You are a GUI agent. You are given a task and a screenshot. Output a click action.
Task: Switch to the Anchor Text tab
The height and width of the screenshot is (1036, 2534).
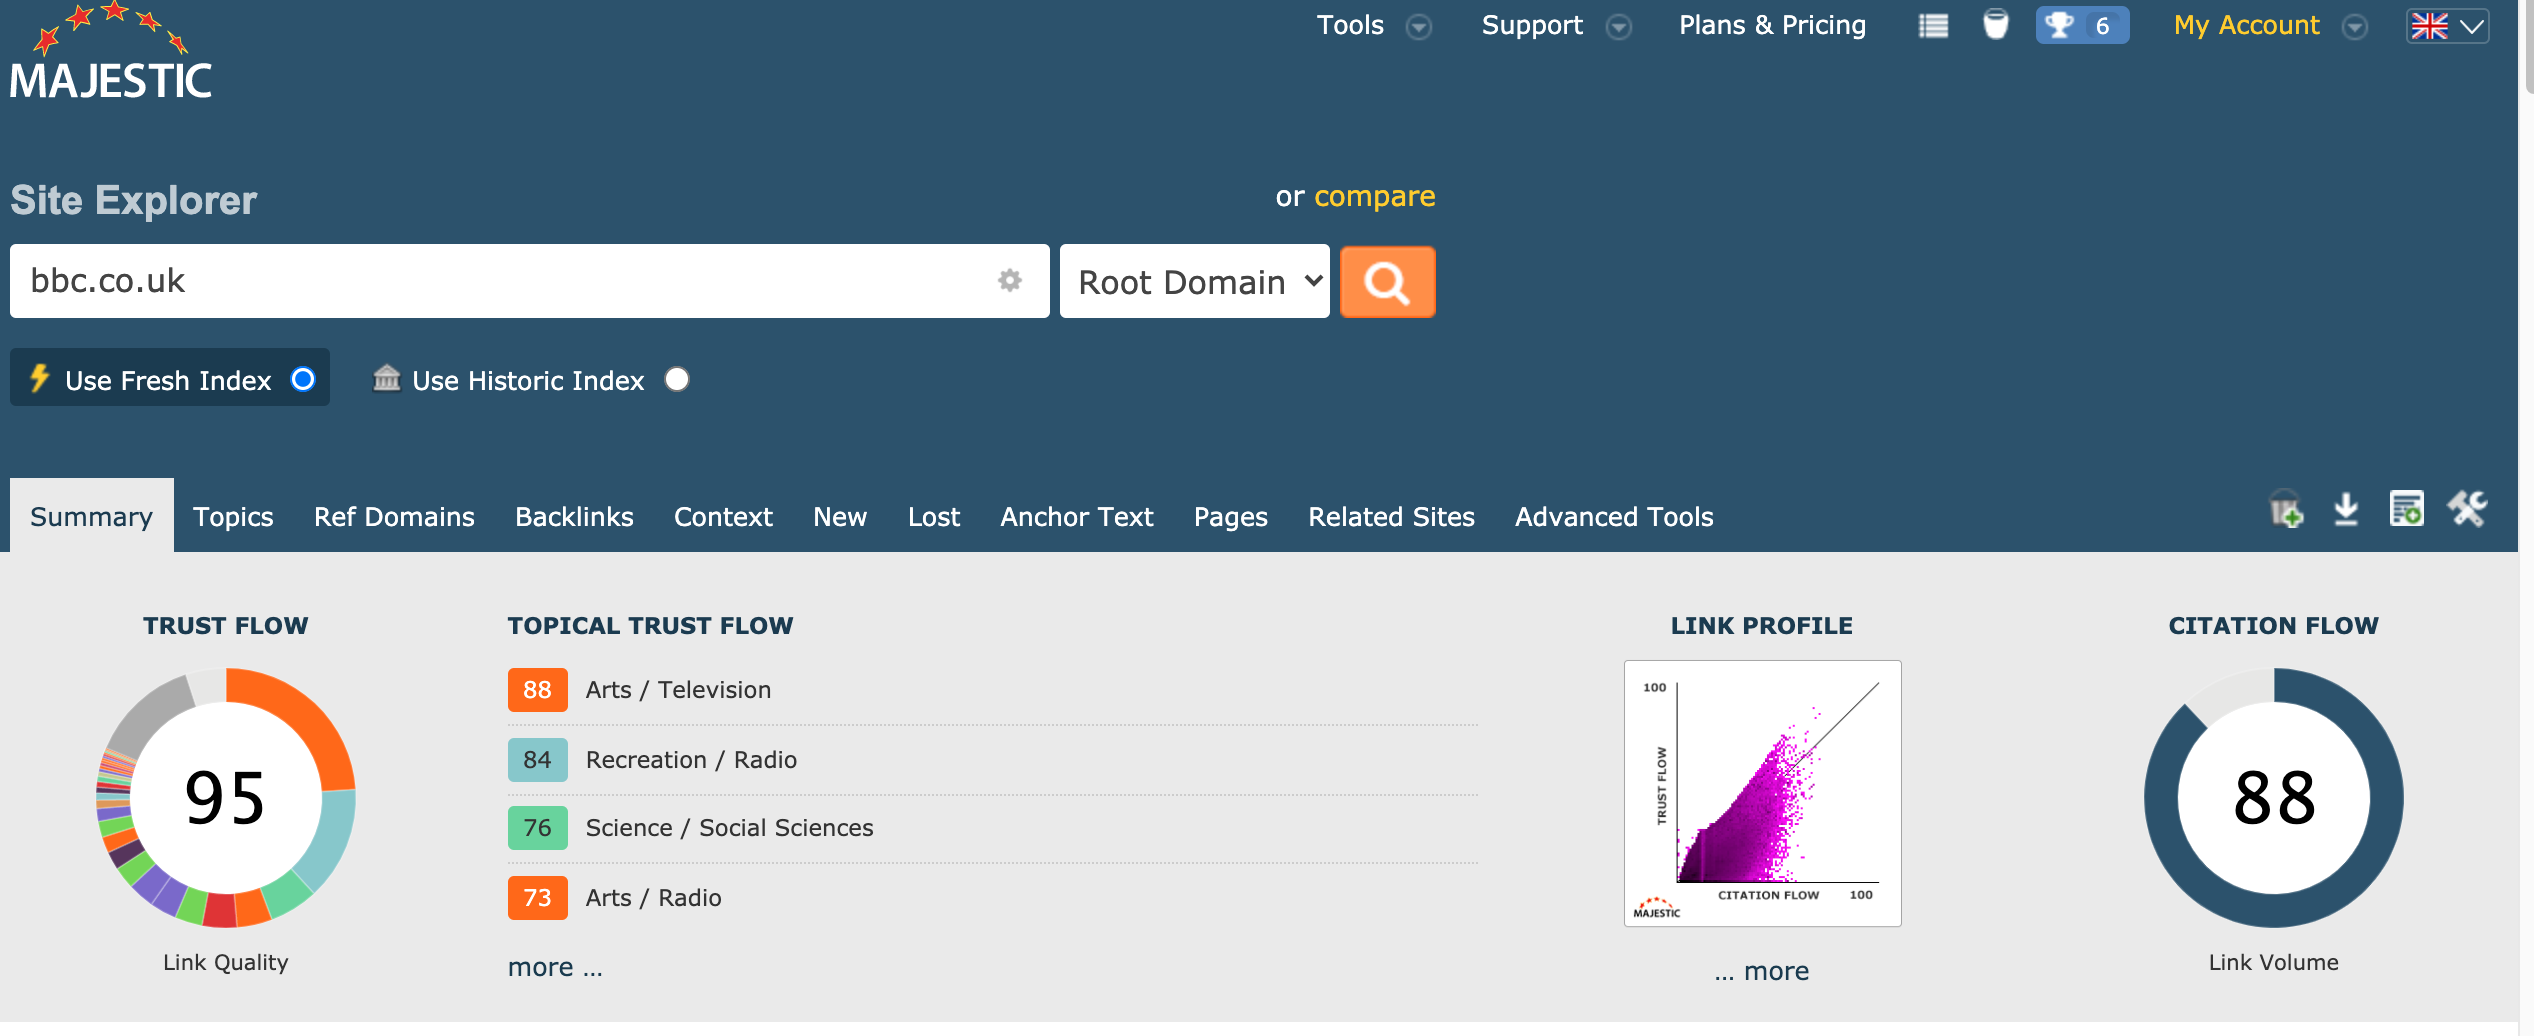pos(1077,516)
